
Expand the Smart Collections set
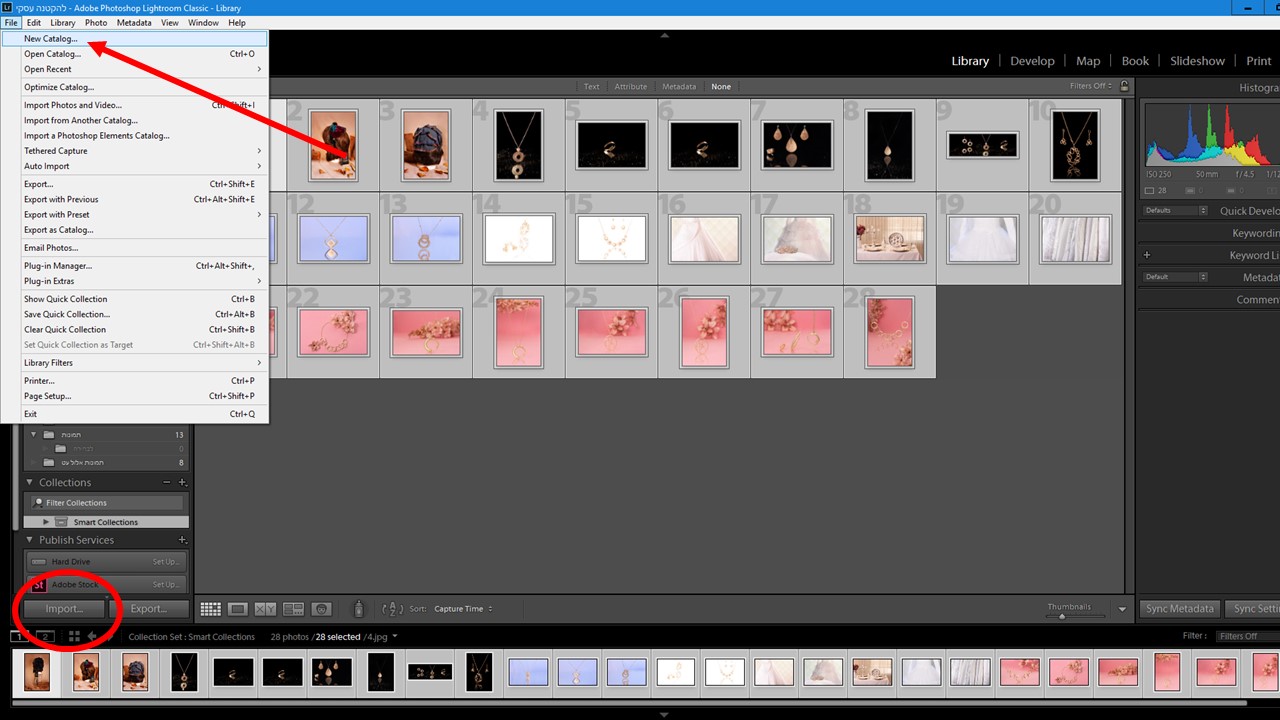coord(46,522)
